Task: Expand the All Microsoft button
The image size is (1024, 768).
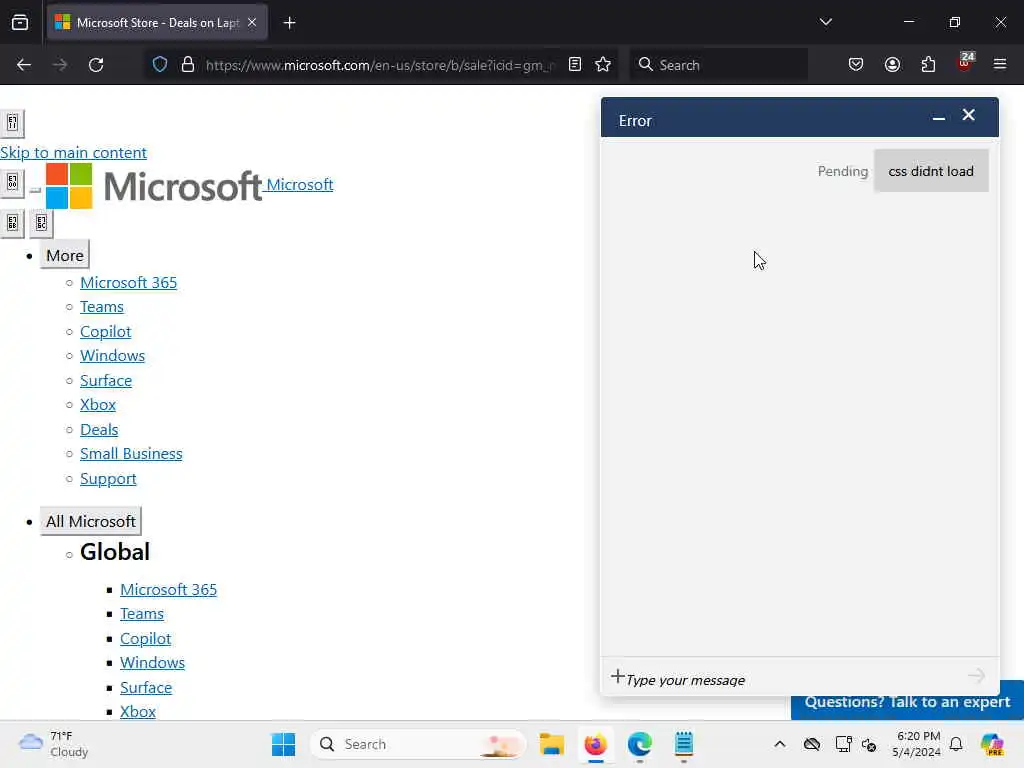Action: click(x=91, y=521)
